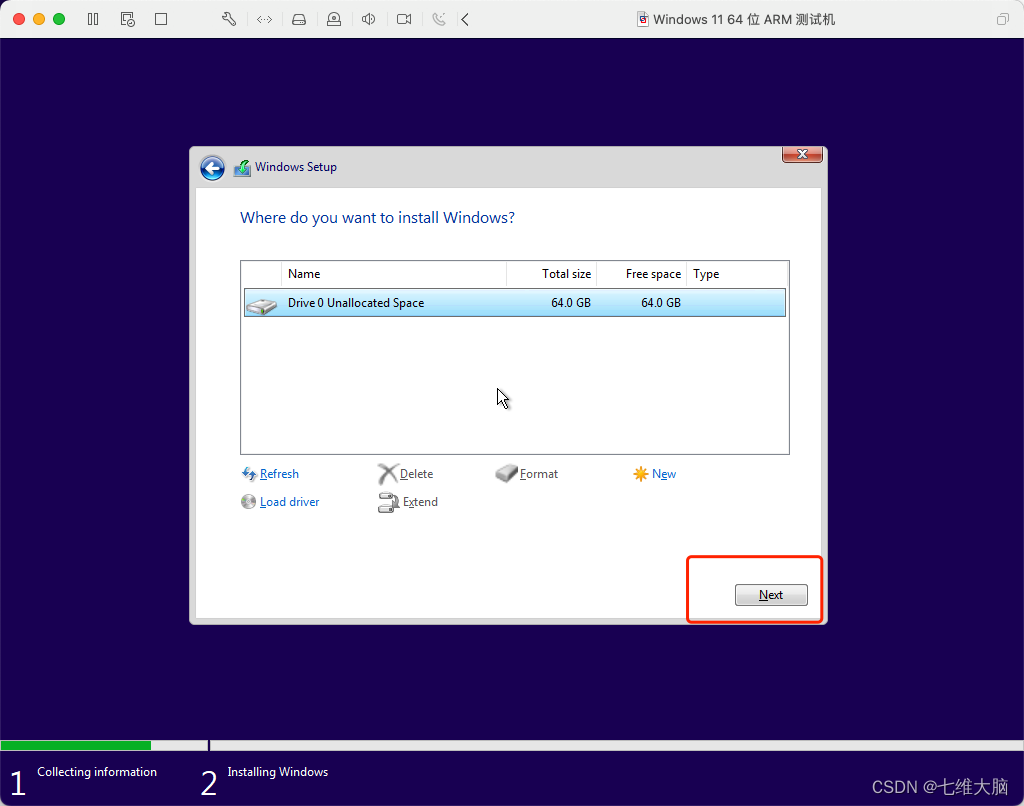Minimize the VM window yellow button
The height and width of the screenshot is (806, 1024).
pyautogui.click(x=39, y=19)
